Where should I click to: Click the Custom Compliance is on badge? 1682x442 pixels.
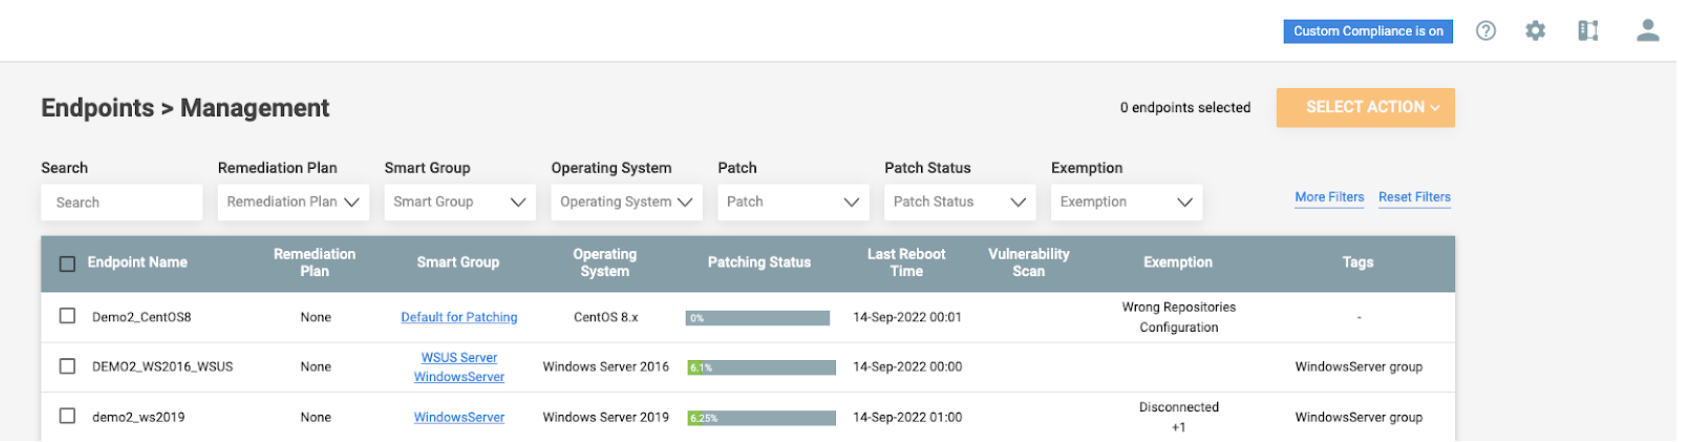[x=1368, y=31]
